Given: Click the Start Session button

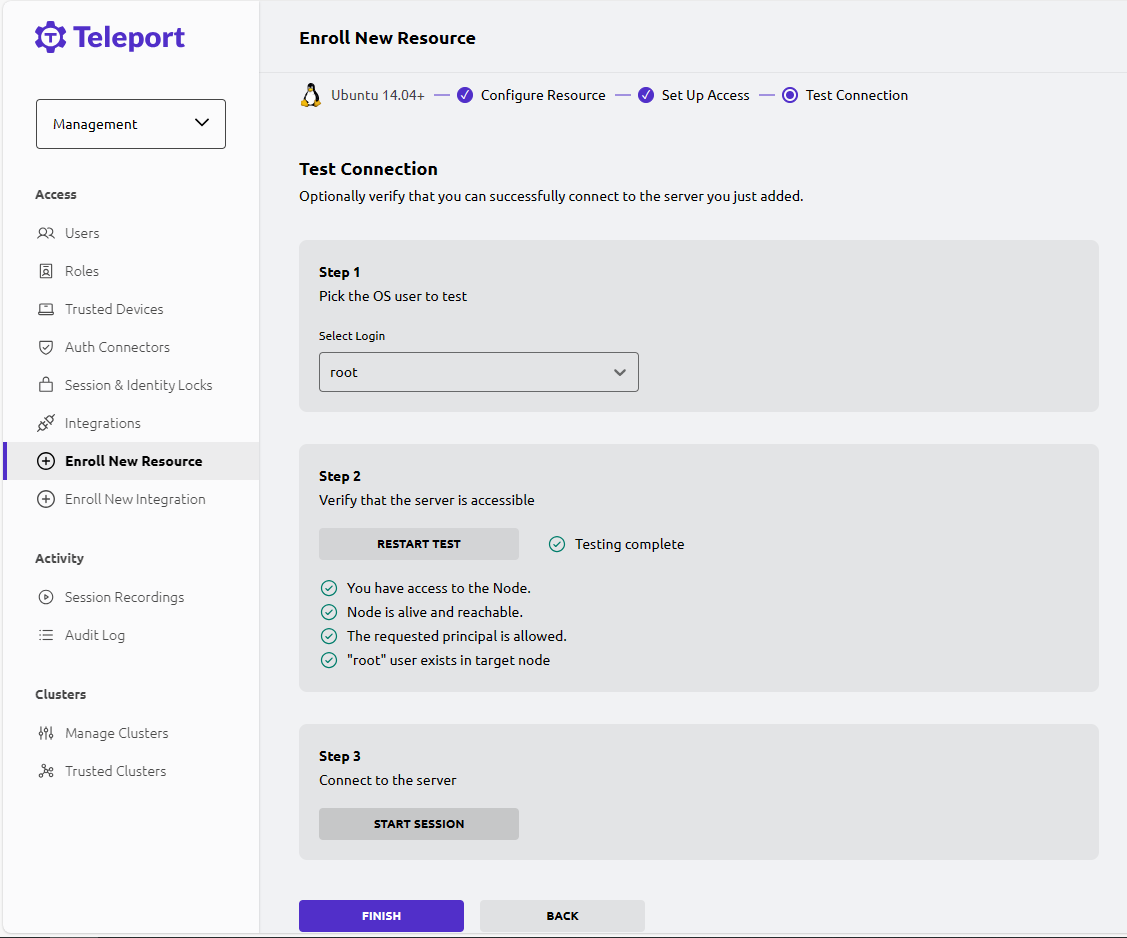Looking at the screenshot, I should pos(419,824).
